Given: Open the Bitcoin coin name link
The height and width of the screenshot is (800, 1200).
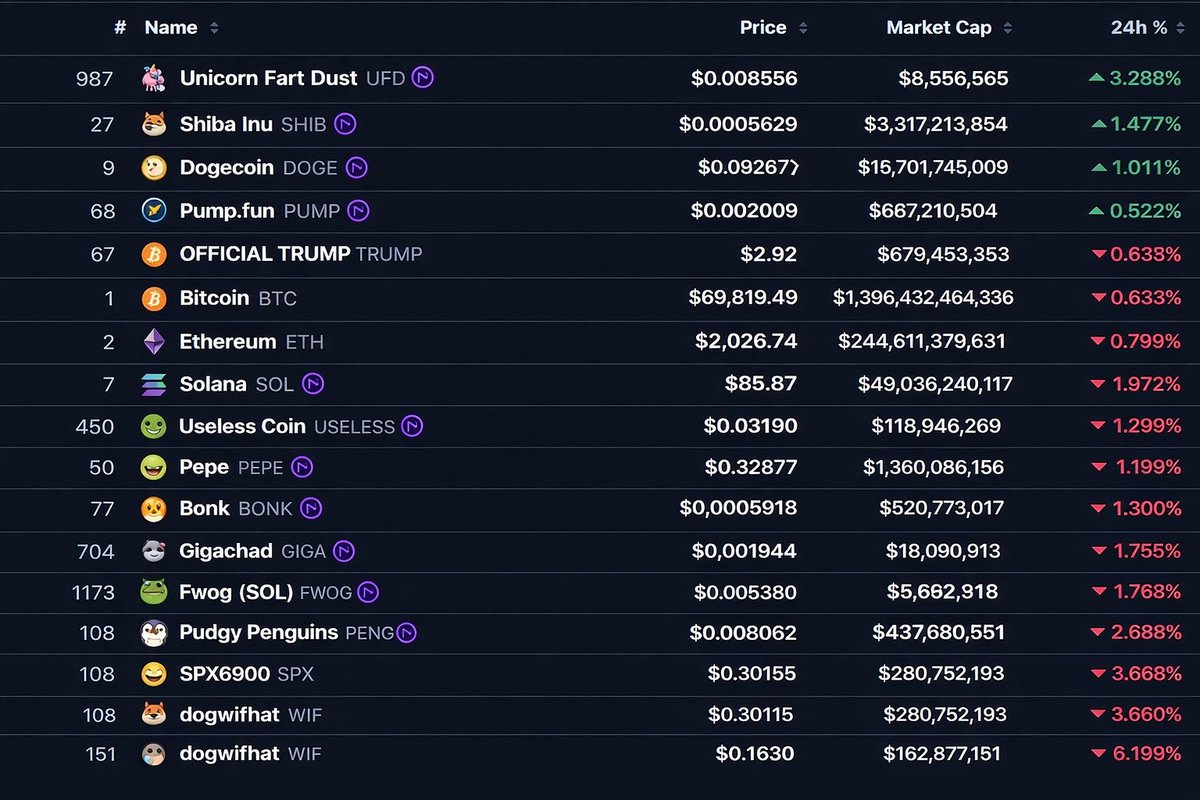Looking at the screenshot, I should 214,298.
